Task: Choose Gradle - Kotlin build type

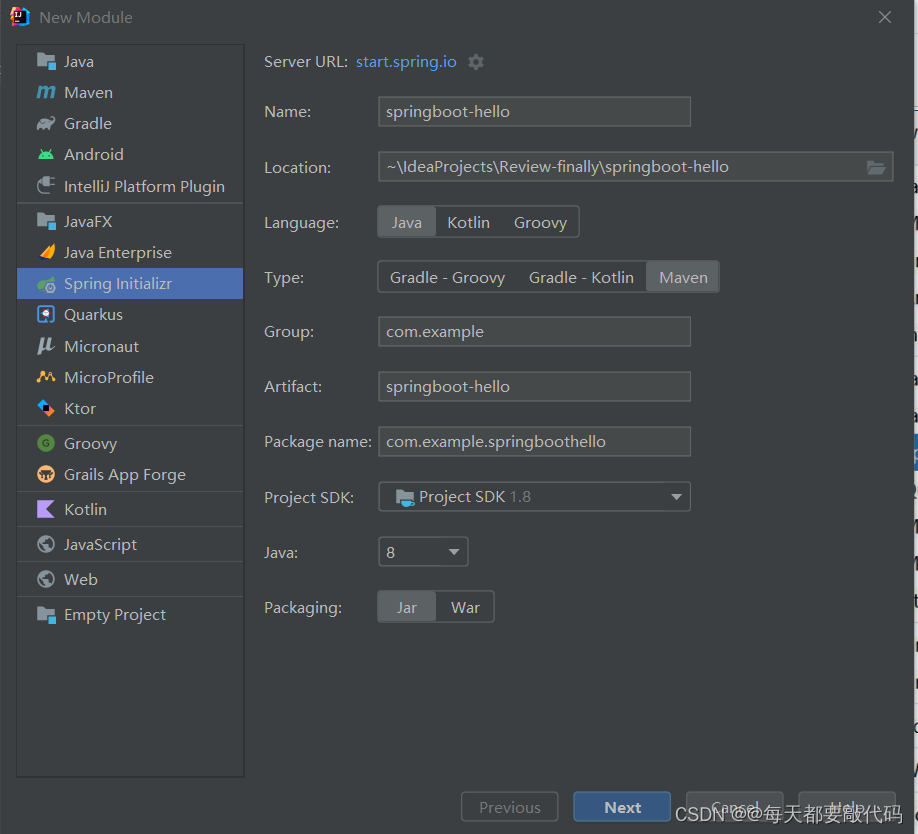Action: [x=581, y=277]
